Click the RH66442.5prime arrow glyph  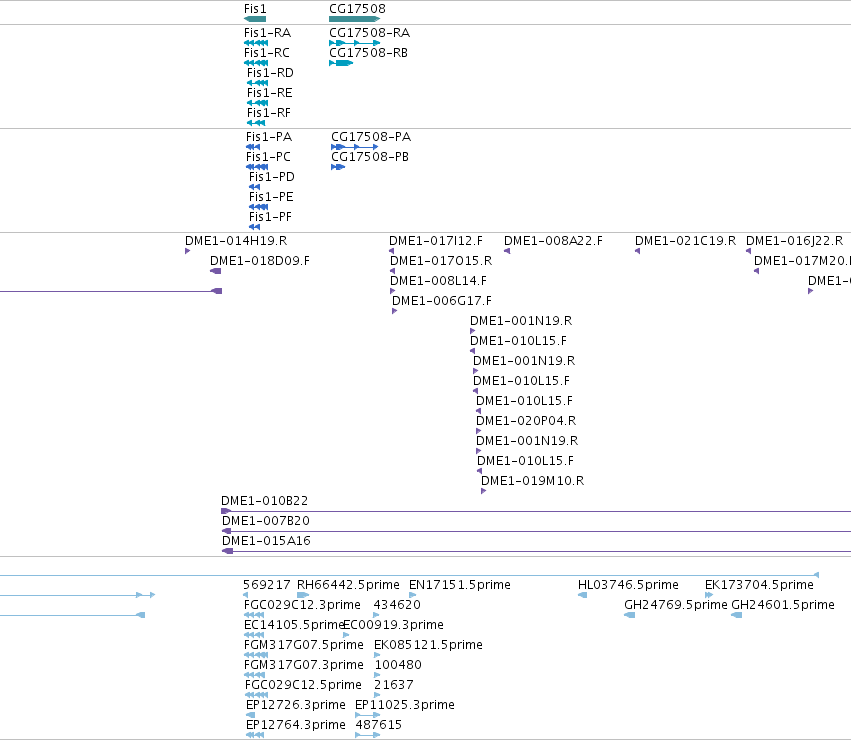click(303, 596)
